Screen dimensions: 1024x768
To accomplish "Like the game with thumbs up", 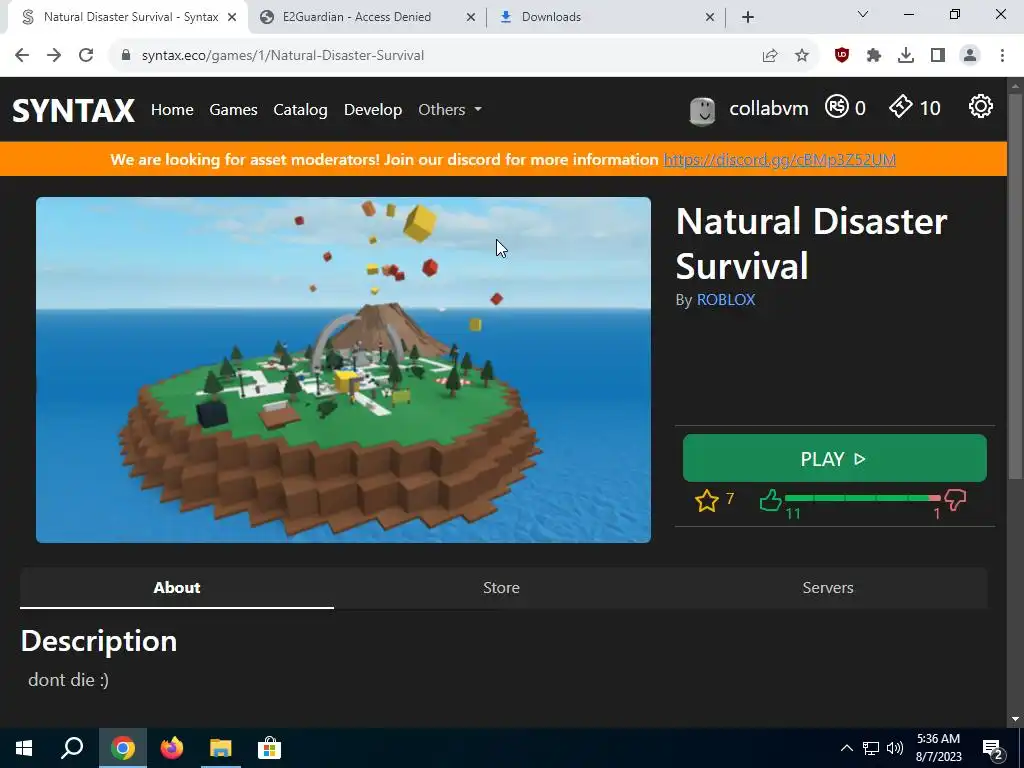I will point(771,500).
